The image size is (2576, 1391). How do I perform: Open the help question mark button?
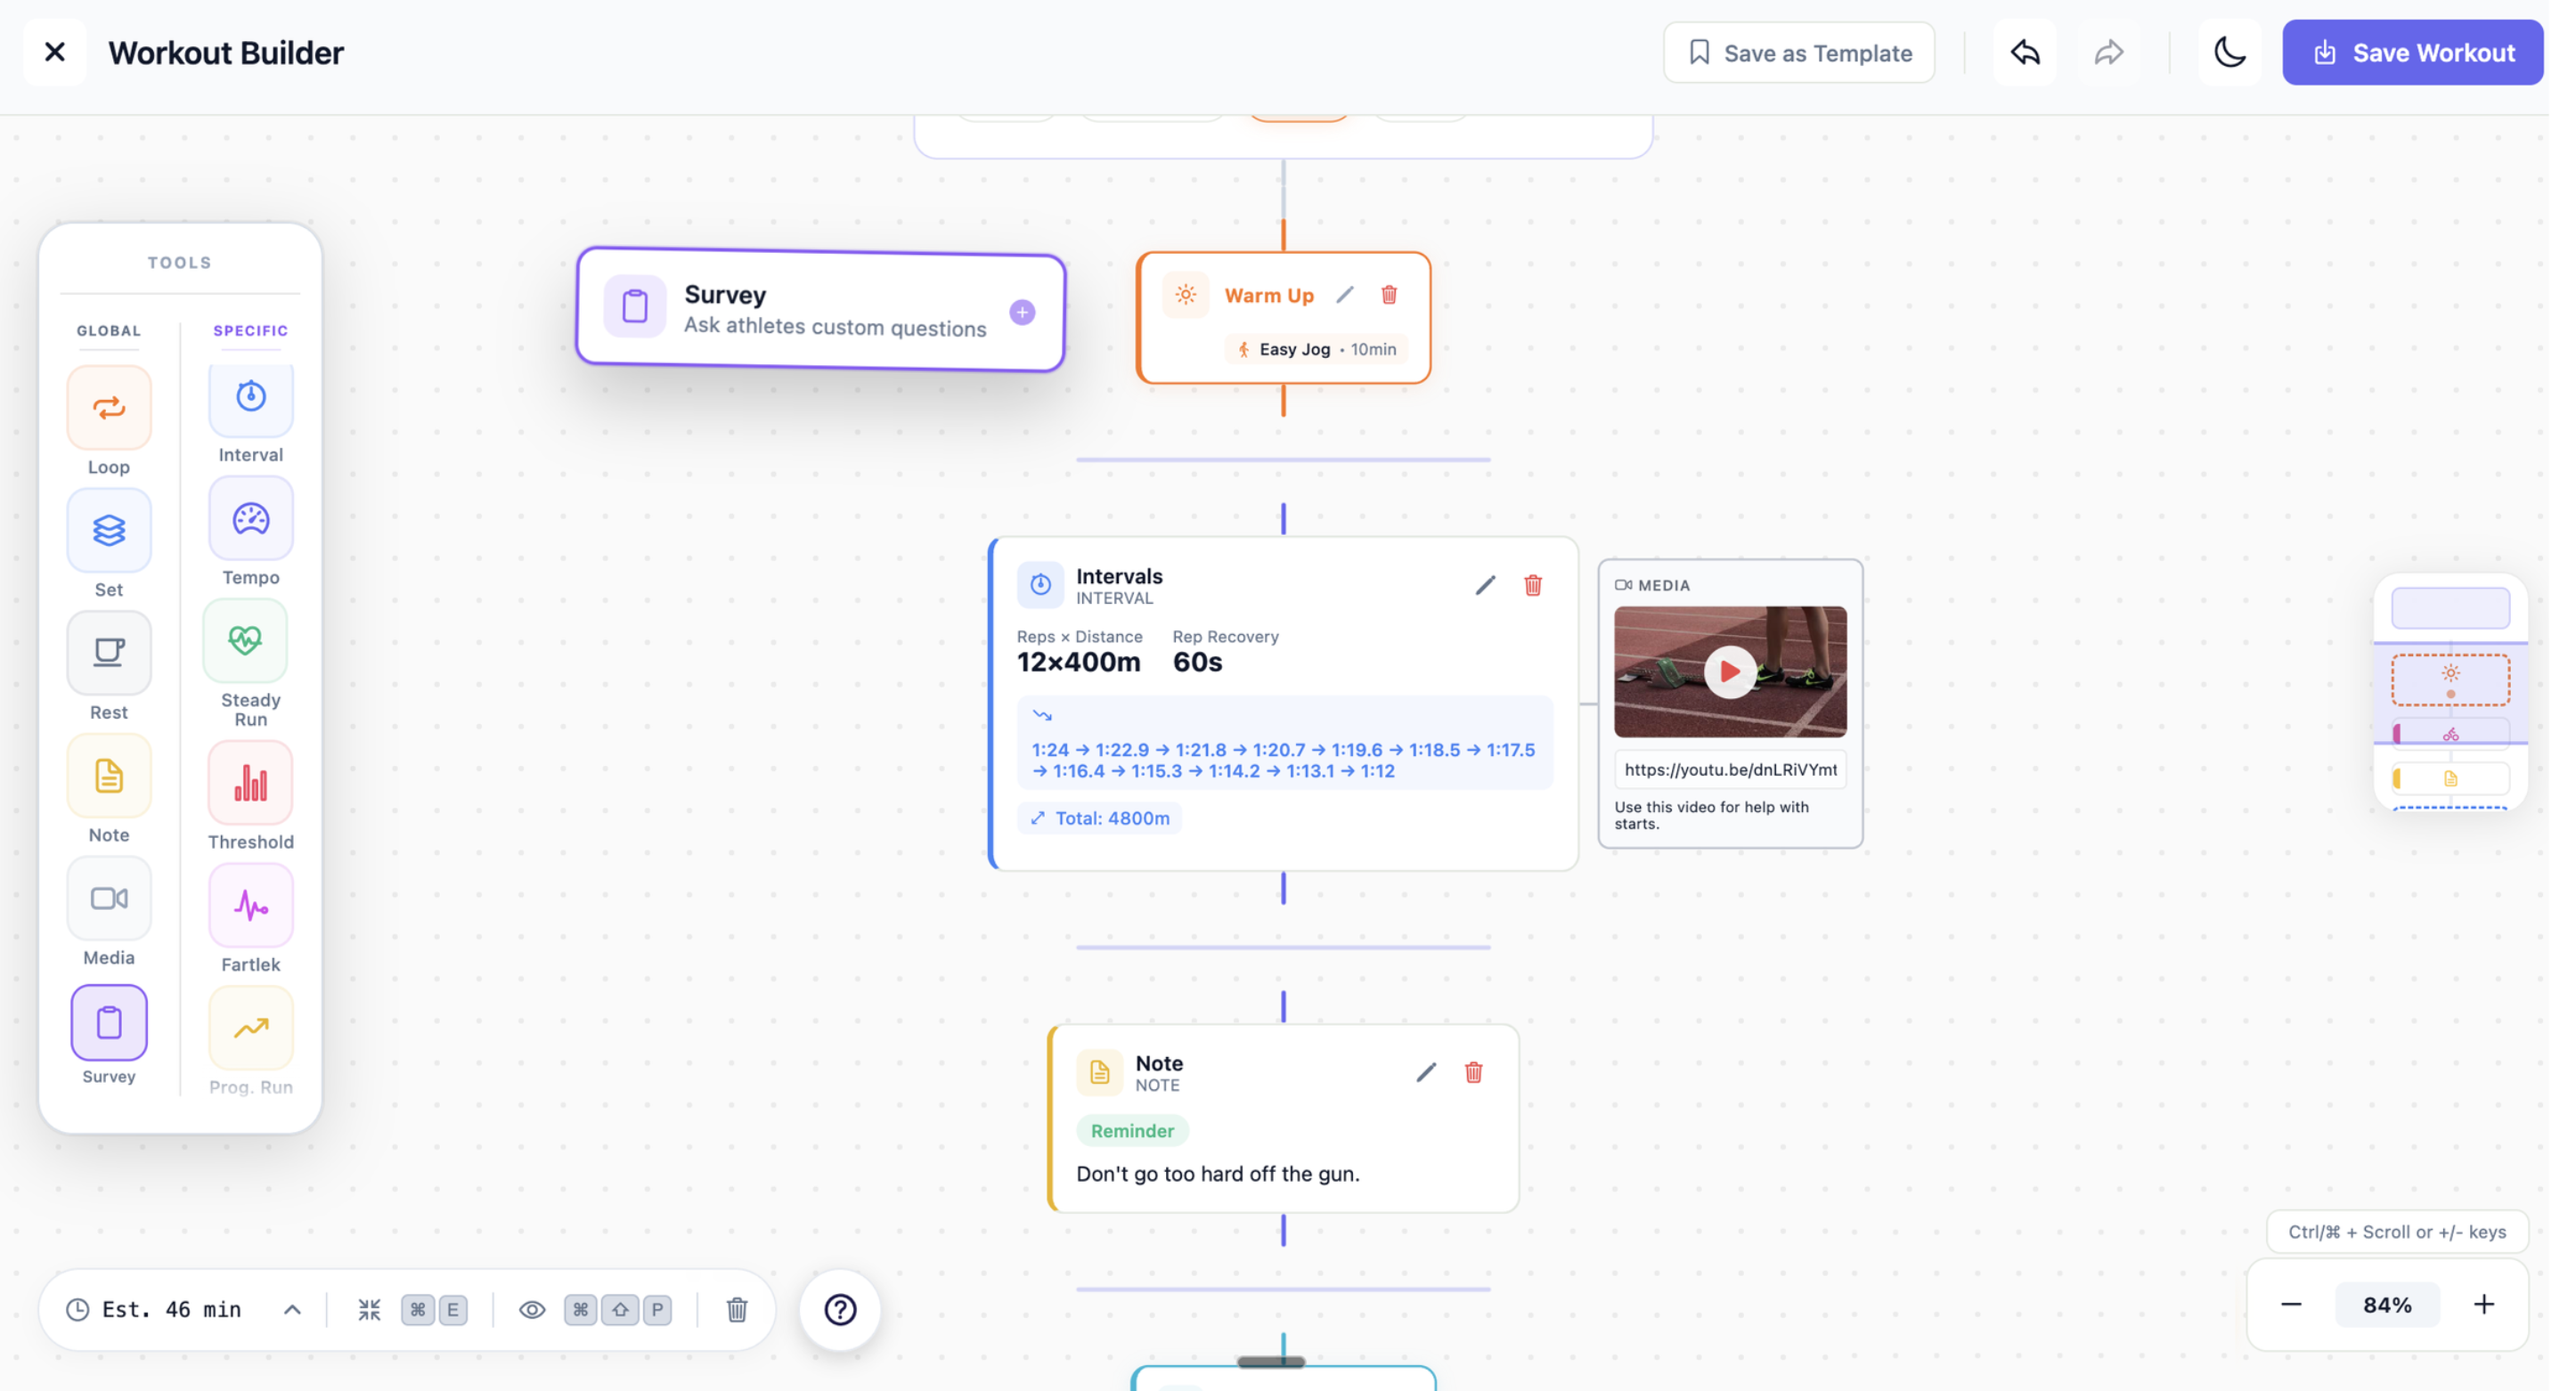click(x=839, y=1308)
